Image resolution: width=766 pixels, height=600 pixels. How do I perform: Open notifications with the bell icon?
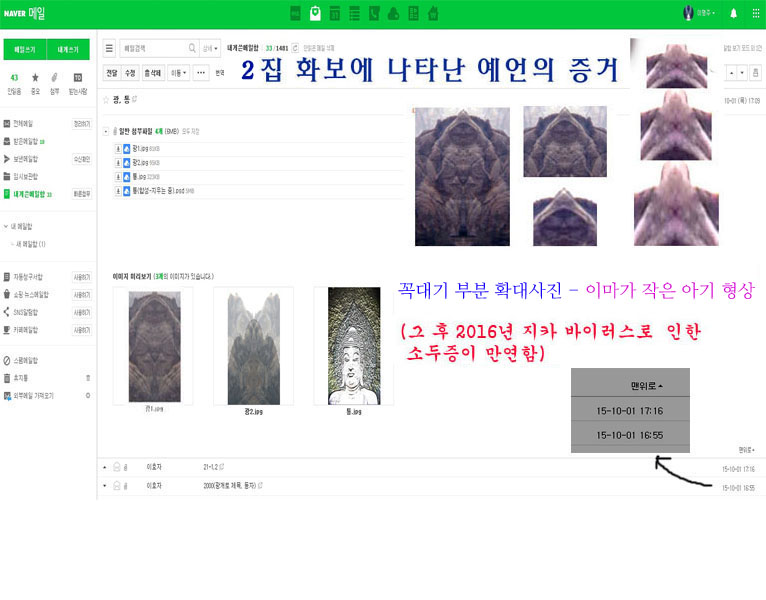point(733,13)
